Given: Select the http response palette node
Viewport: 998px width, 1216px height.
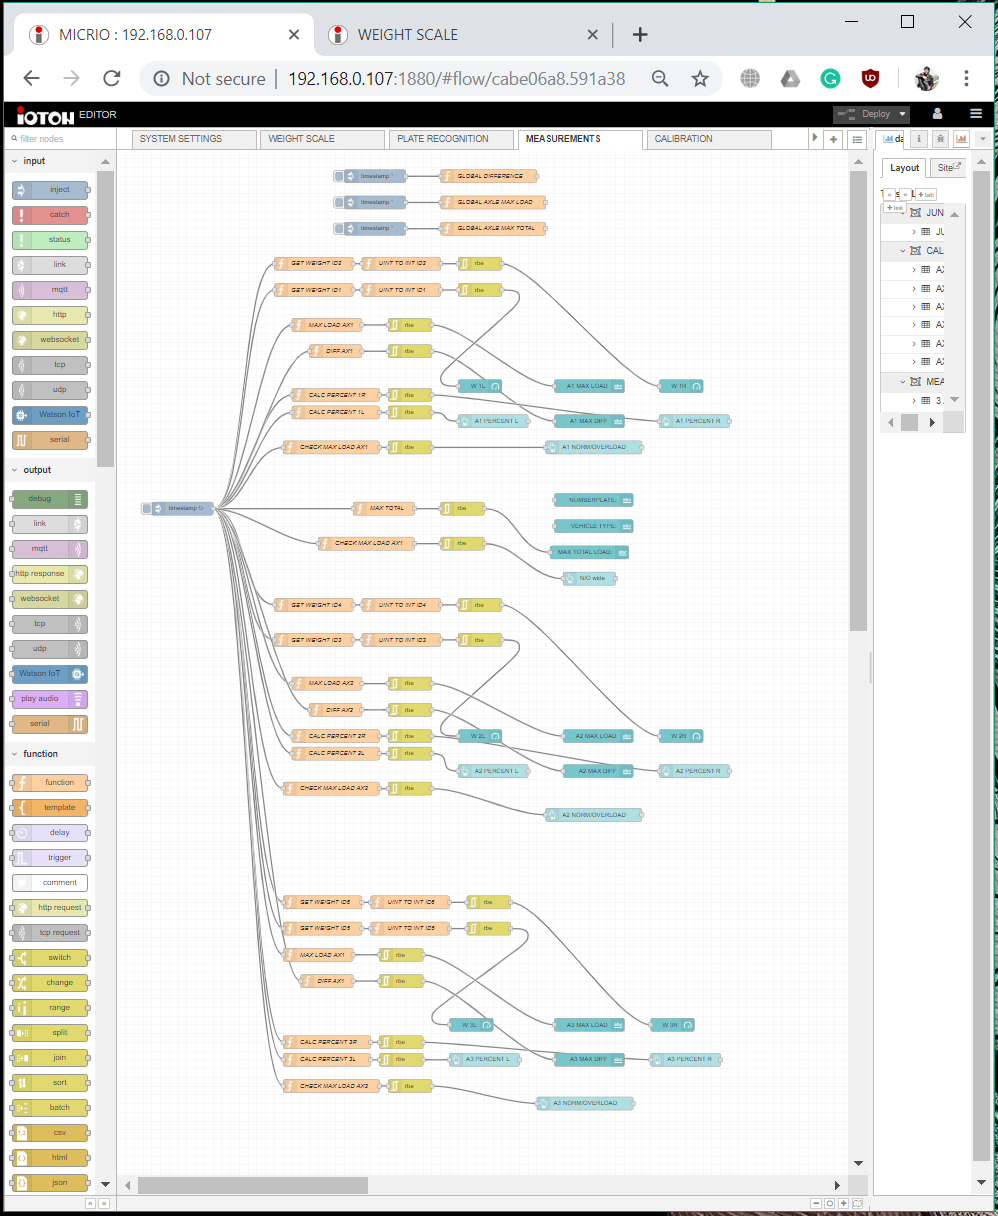Looking at the screenshot, I should 50,574.
